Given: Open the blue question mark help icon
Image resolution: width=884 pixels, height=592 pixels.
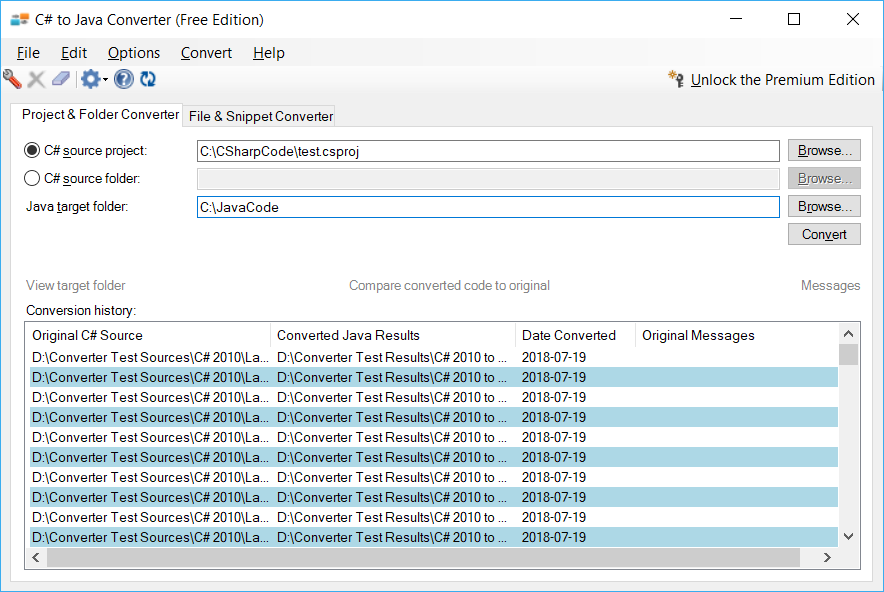Looking at the screenshot, I should click(123, 79).
